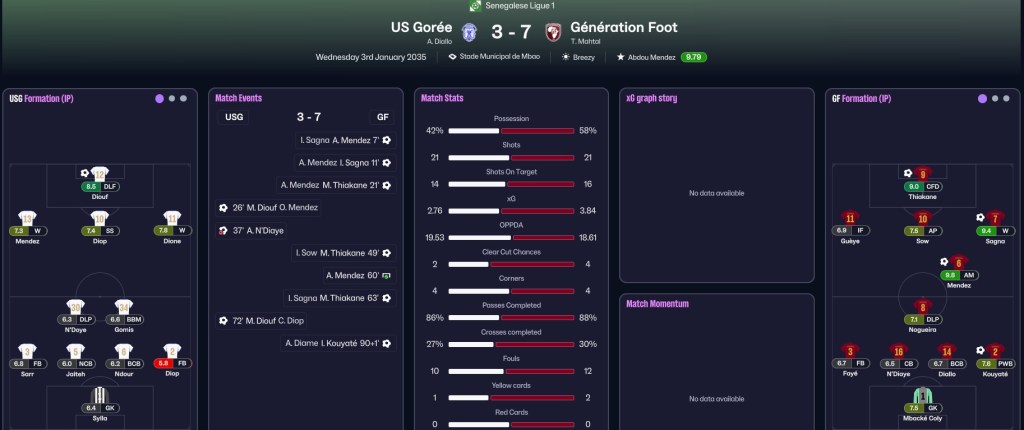Click the Possession stat comparison bar
This screenshot has height=430, width=1024.
click(x=511, y=131)
